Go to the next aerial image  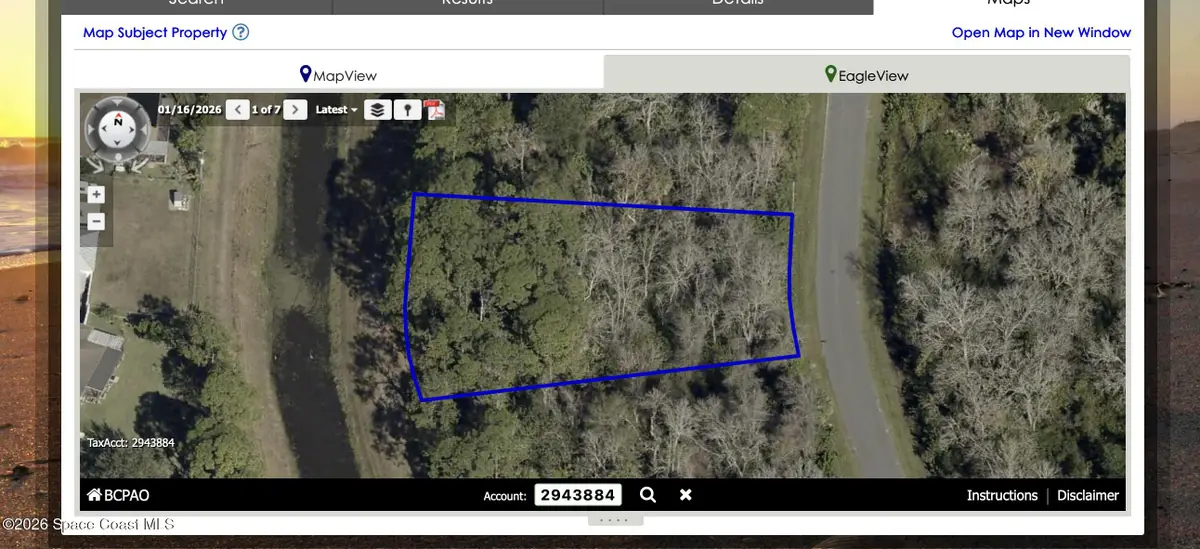click(x=295, y=109)
